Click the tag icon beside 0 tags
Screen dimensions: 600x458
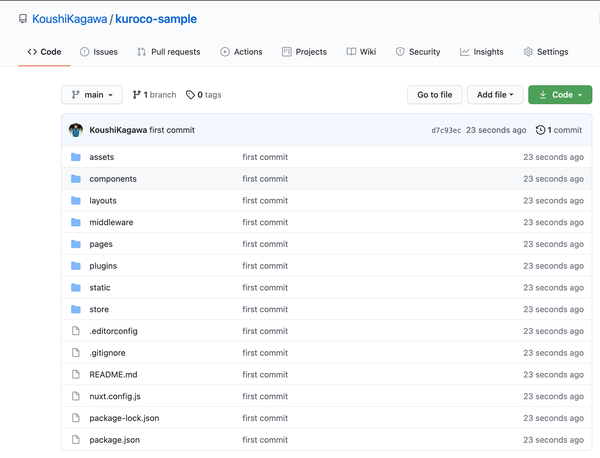[190, 95]
